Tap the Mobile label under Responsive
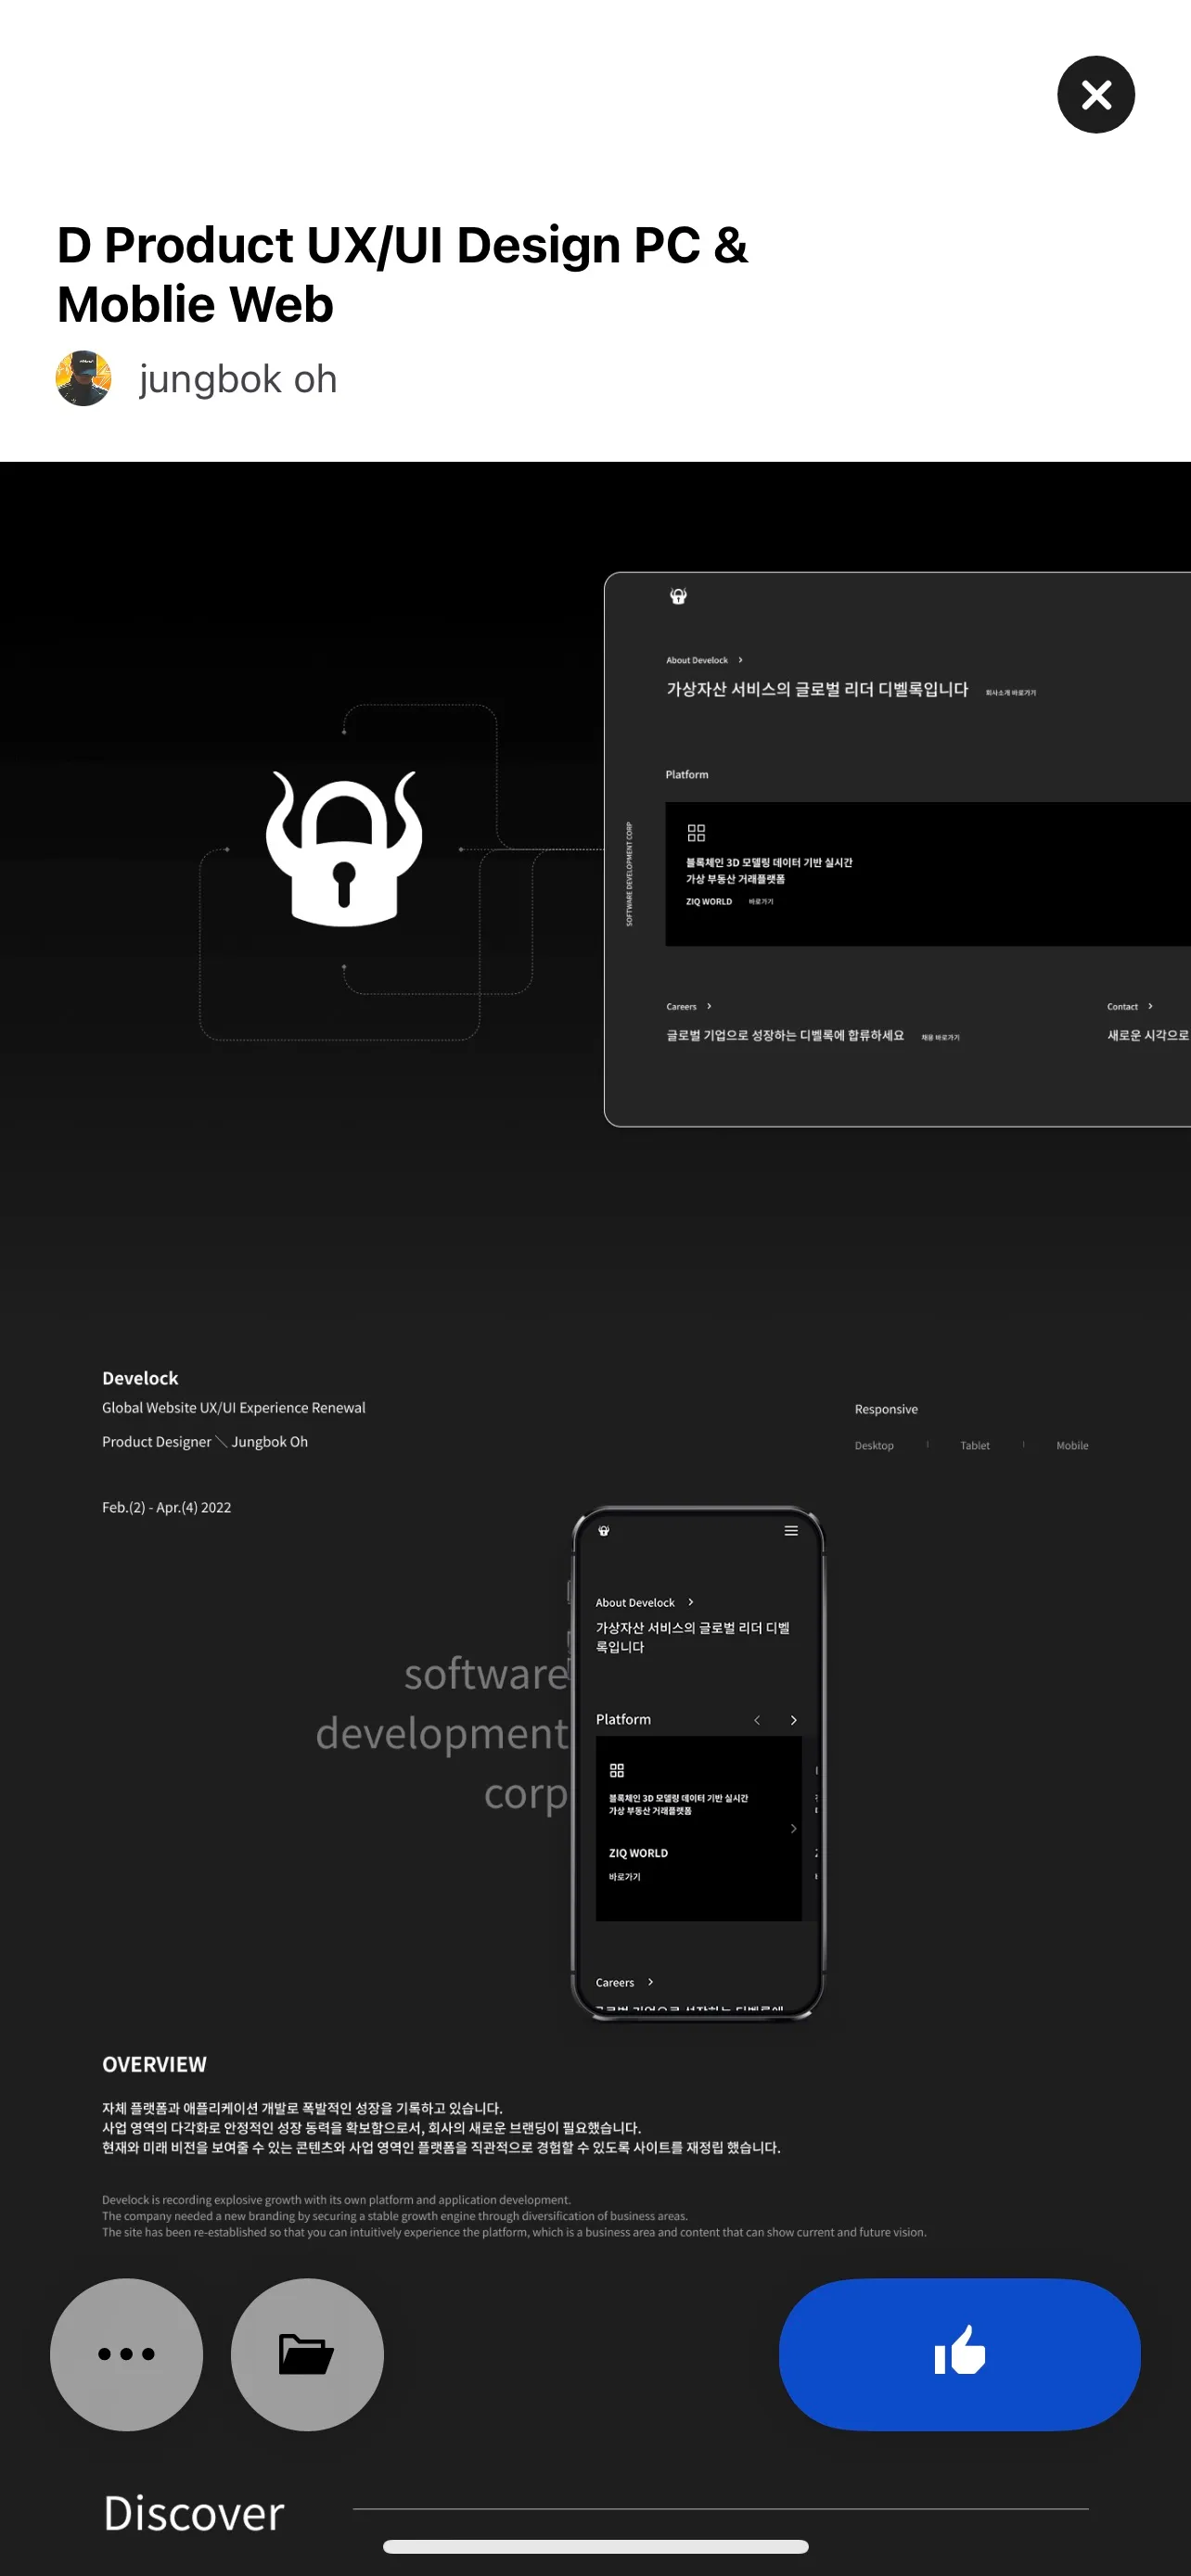The image size is (1191, 2576). 1072,1445
